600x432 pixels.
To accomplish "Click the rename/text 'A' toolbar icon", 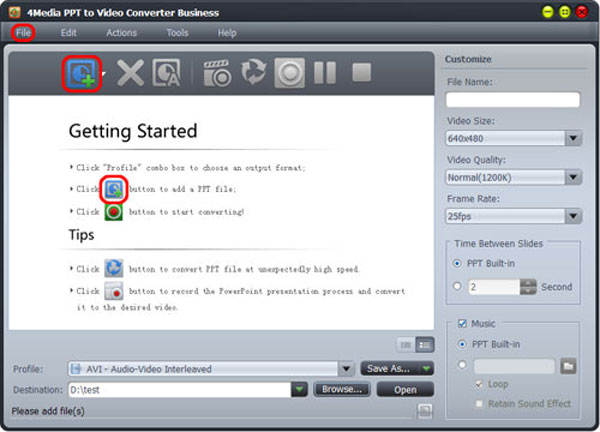I will tap(166, 72).
